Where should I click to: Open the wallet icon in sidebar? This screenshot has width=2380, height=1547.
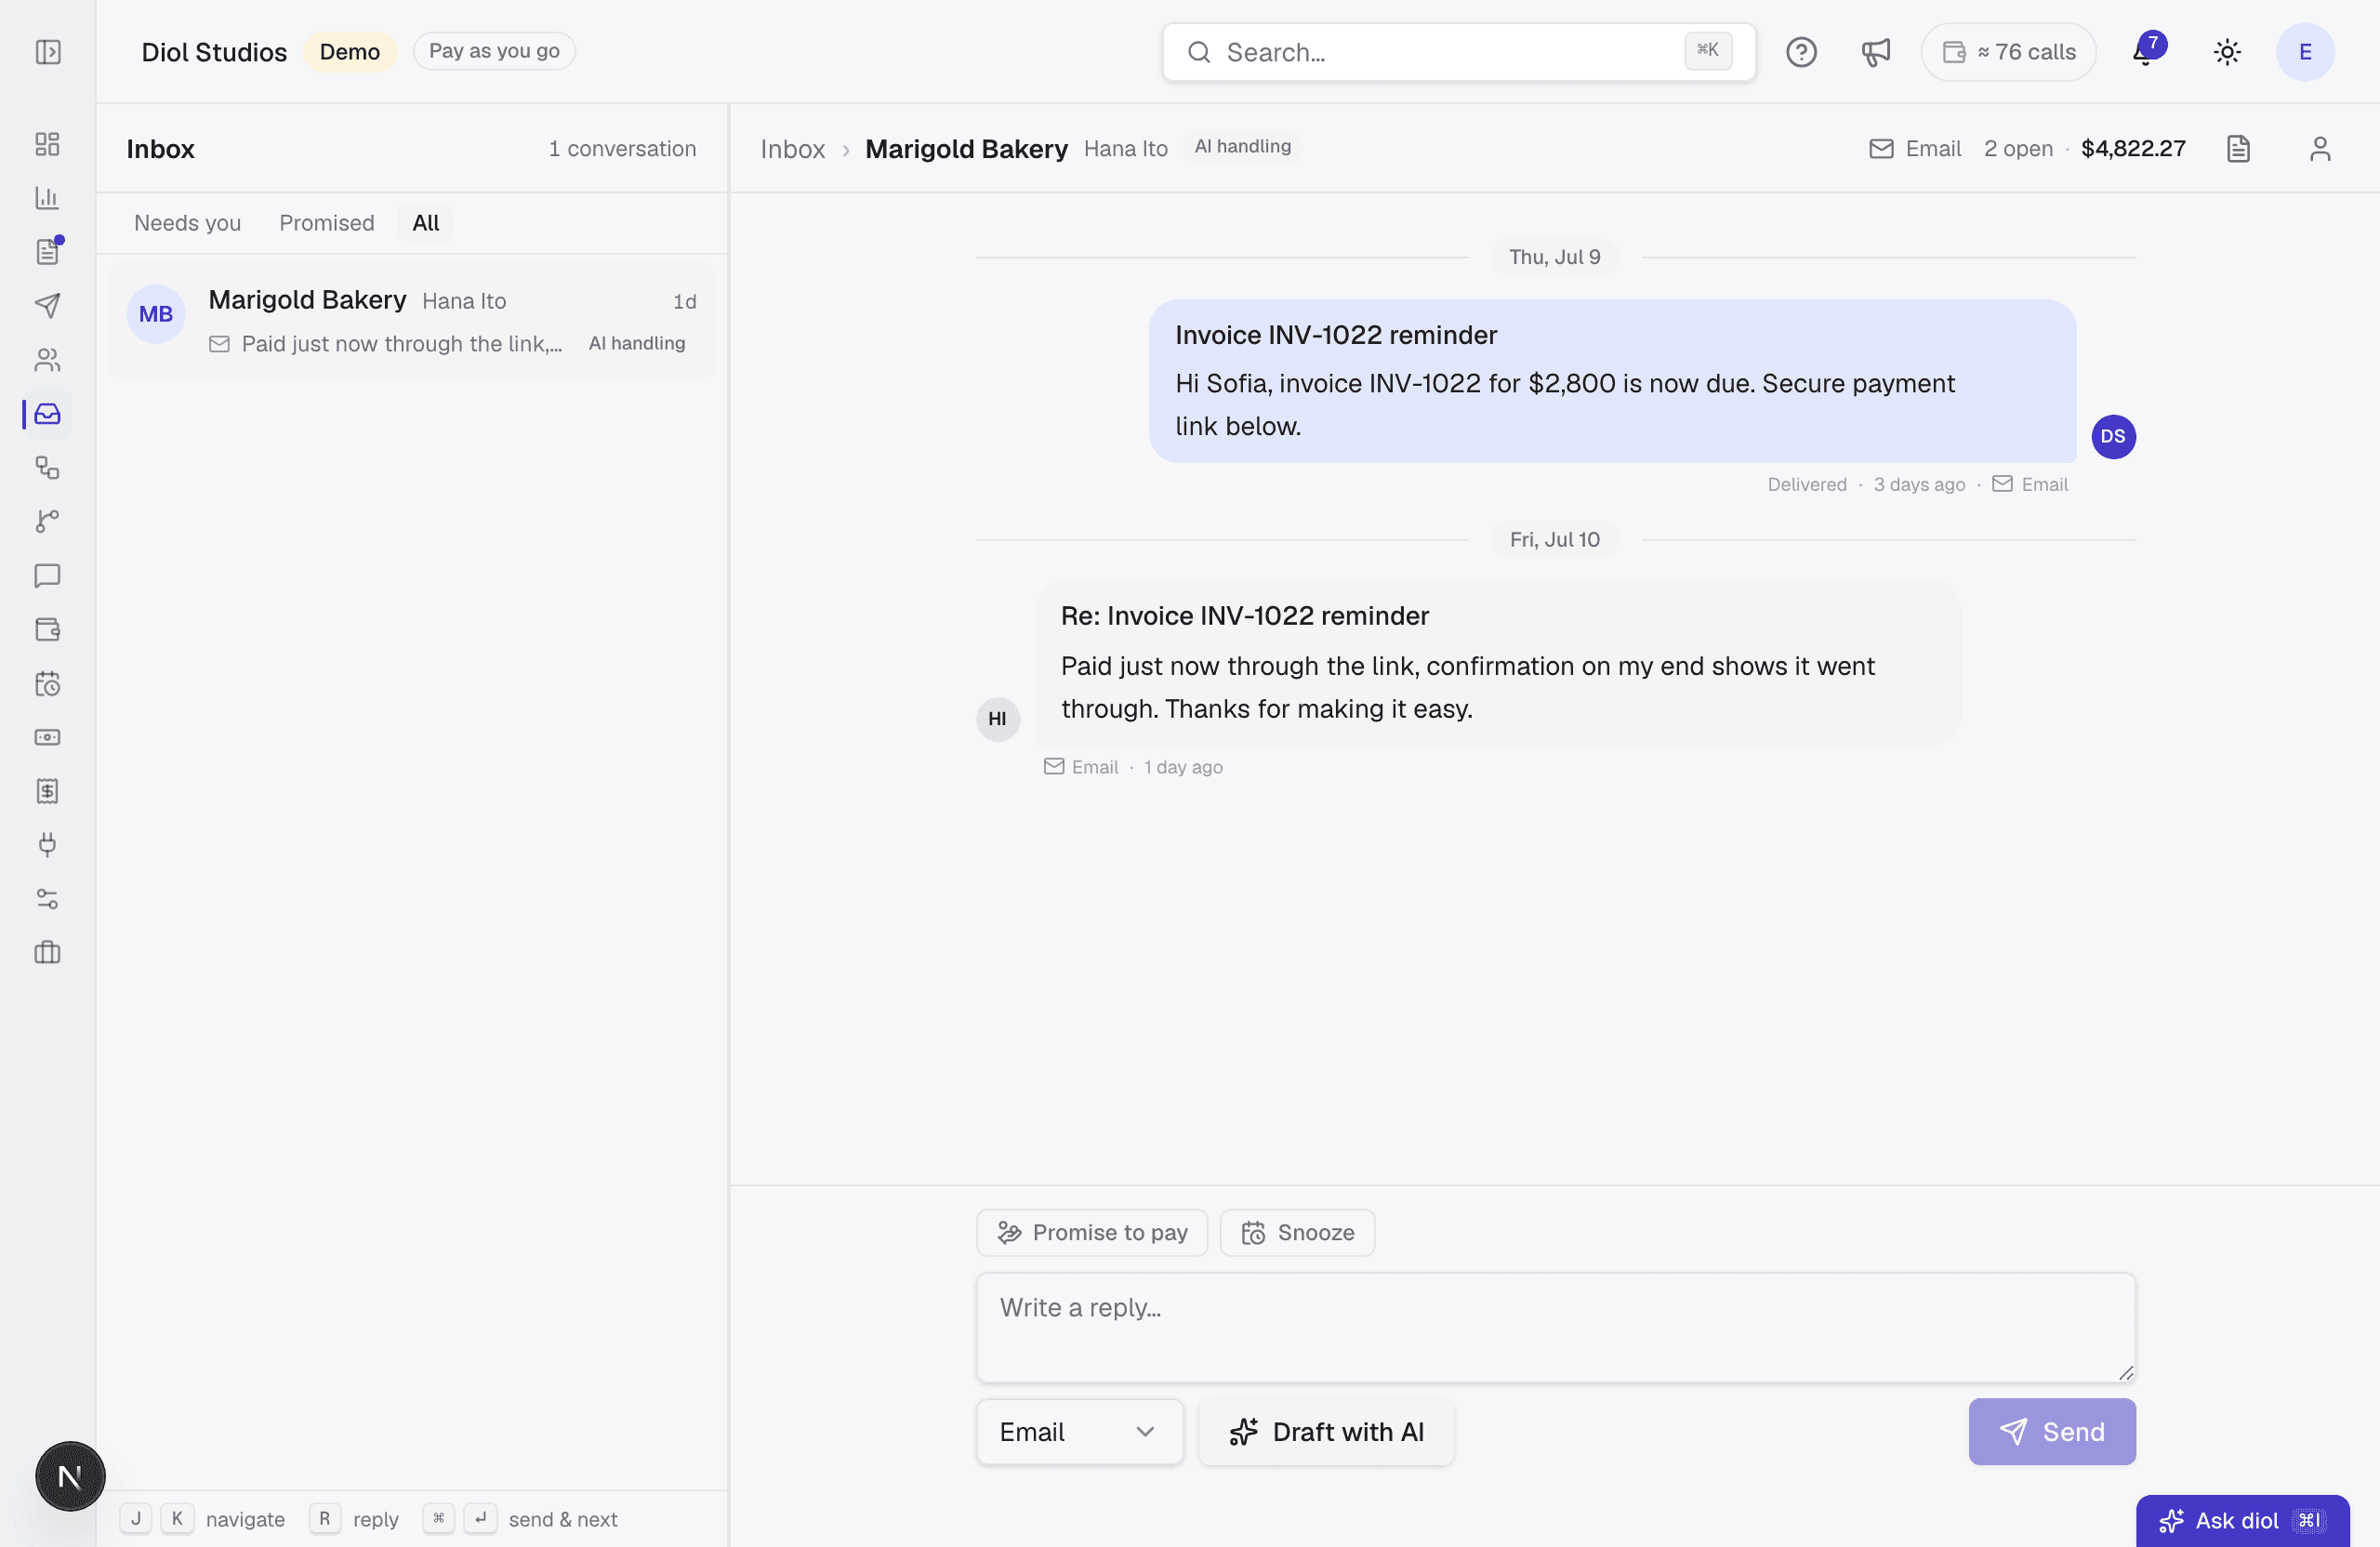tap(47, 629)
